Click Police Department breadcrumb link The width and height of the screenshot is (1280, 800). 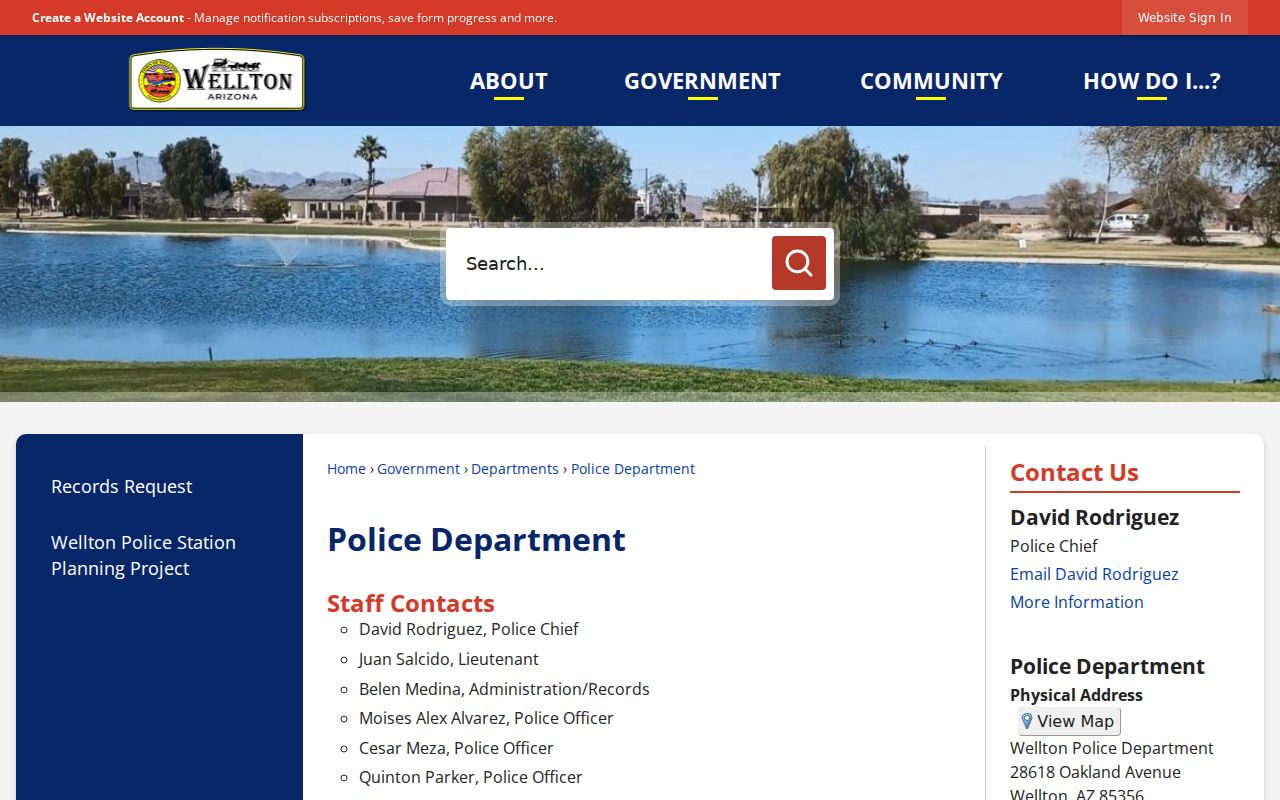pyautogui.click(x=633, y=469)
